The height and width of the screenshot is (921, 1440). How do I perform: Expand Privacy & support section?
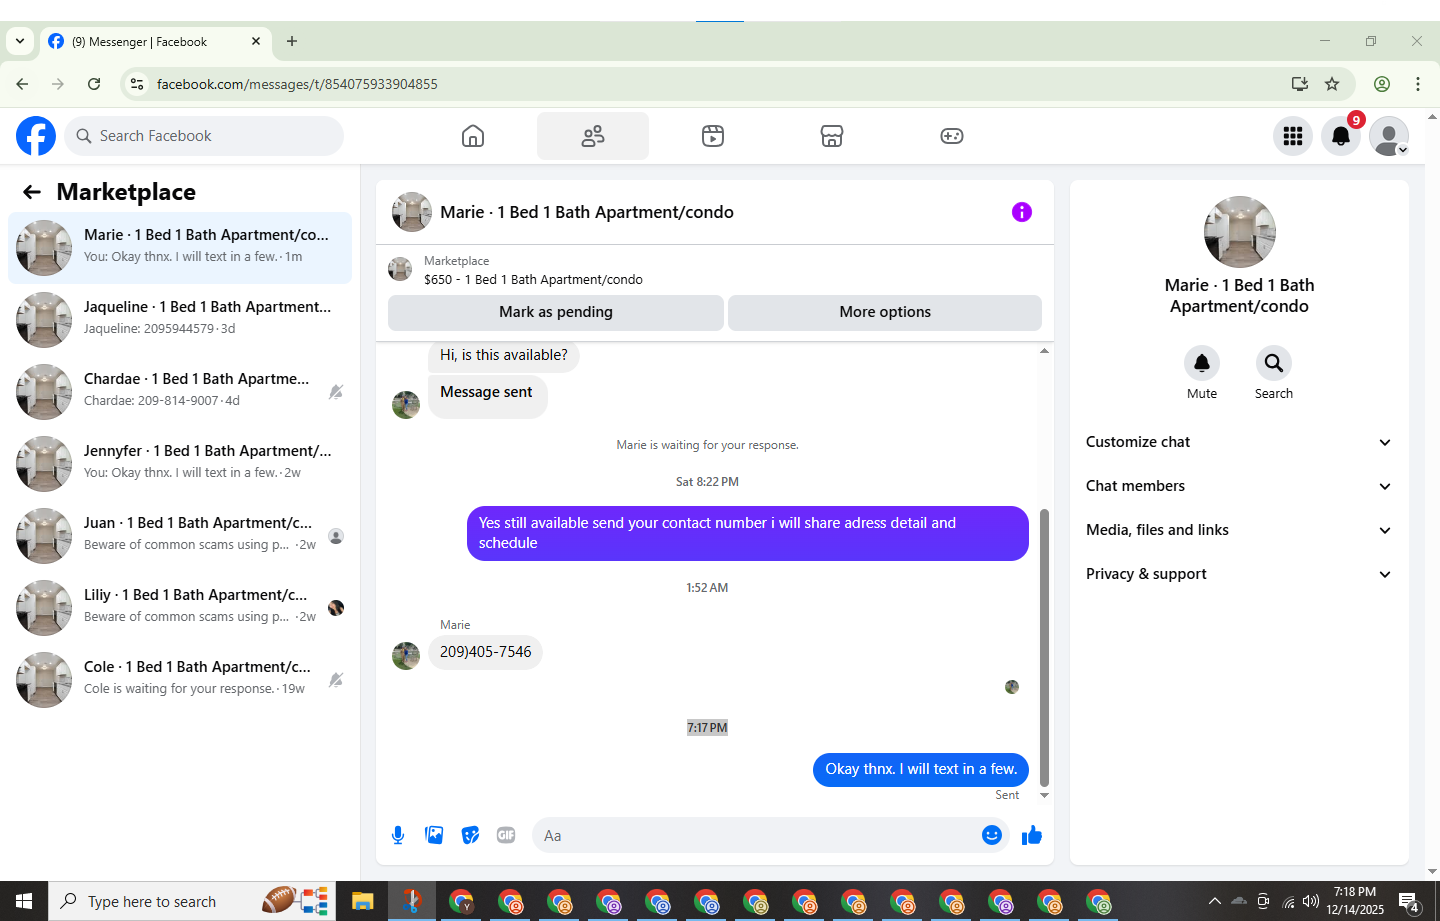[1239, 574]
